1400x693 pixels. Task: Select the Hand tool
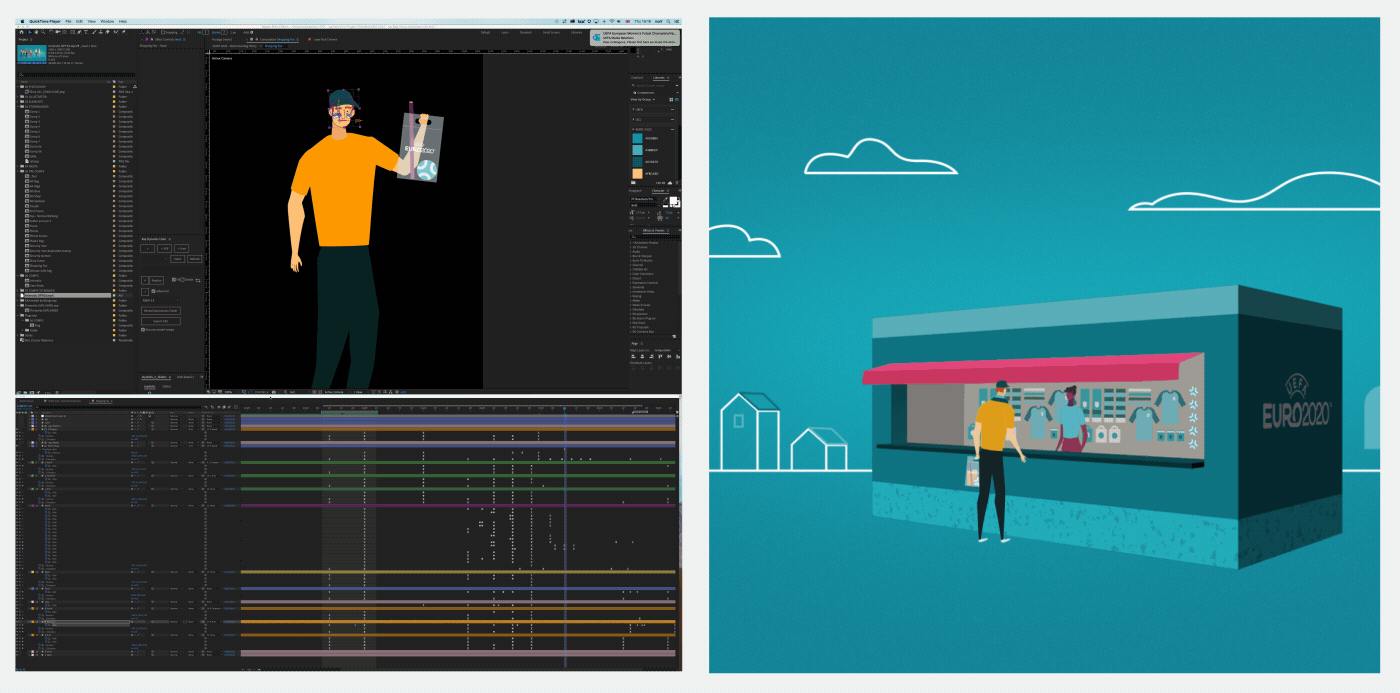point(37,32)
